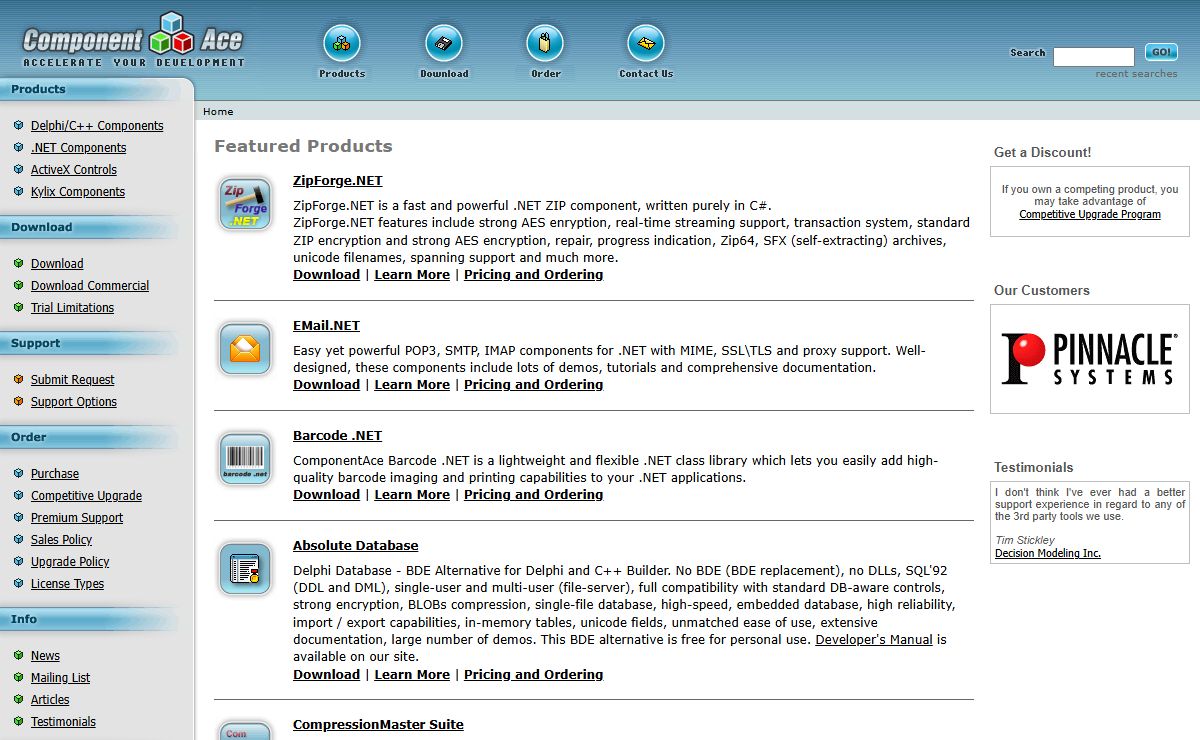Click Learn More under ZipForge.NET
1200x740 pixels.
412,275
